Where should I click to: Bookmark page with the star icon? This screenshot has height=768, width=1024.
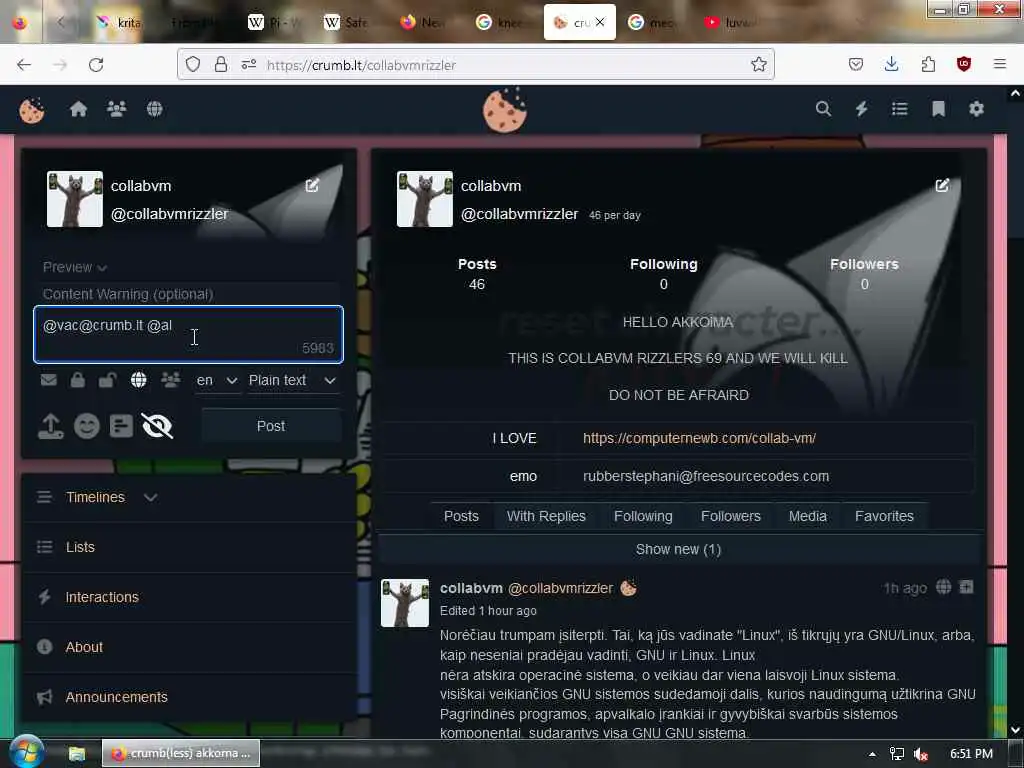(758, 64)
